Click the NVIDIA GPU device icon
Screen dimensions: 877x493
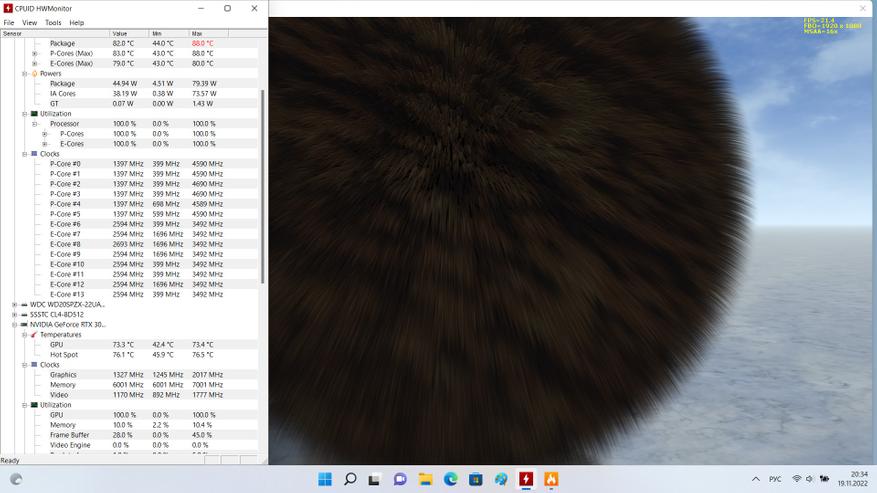(24, 325)
